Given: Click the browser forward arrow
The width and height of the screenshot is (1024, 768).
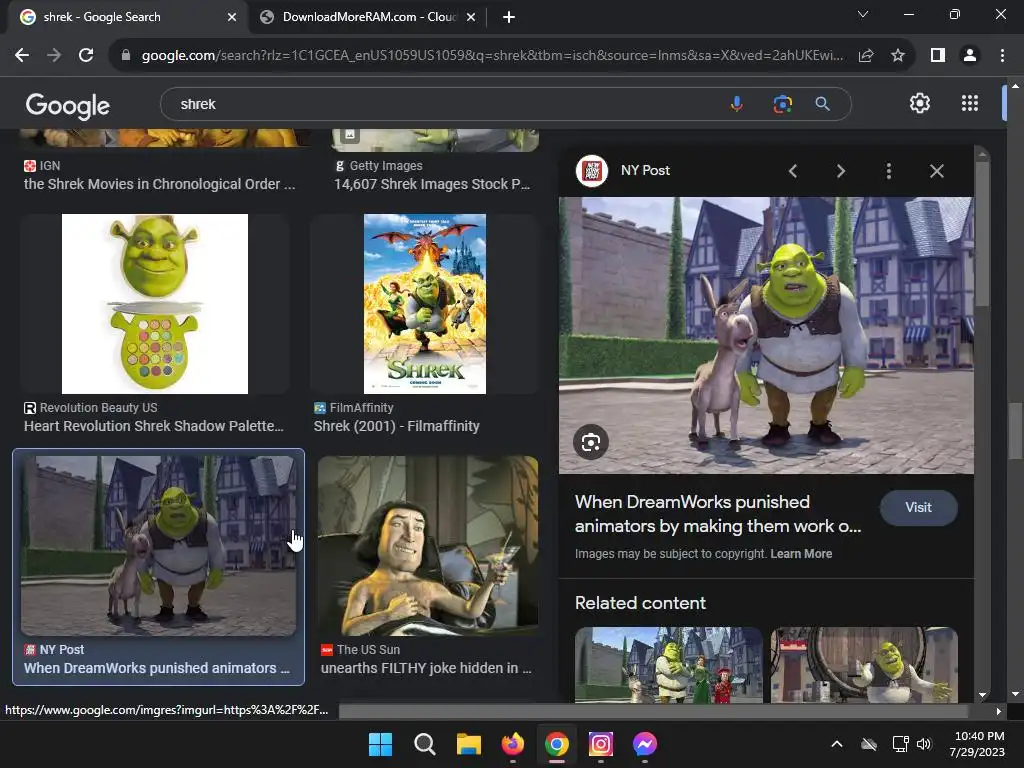Looking at the screenshot, I should pyautogui.click(x=54, y=56).
